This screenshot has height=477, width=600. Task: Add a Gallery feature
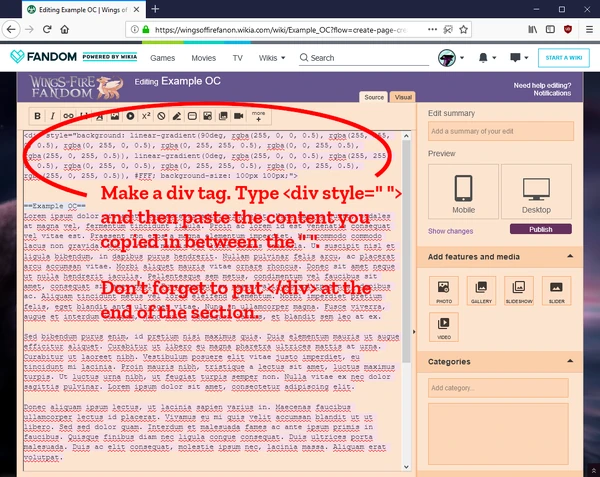tap(481, 291)
